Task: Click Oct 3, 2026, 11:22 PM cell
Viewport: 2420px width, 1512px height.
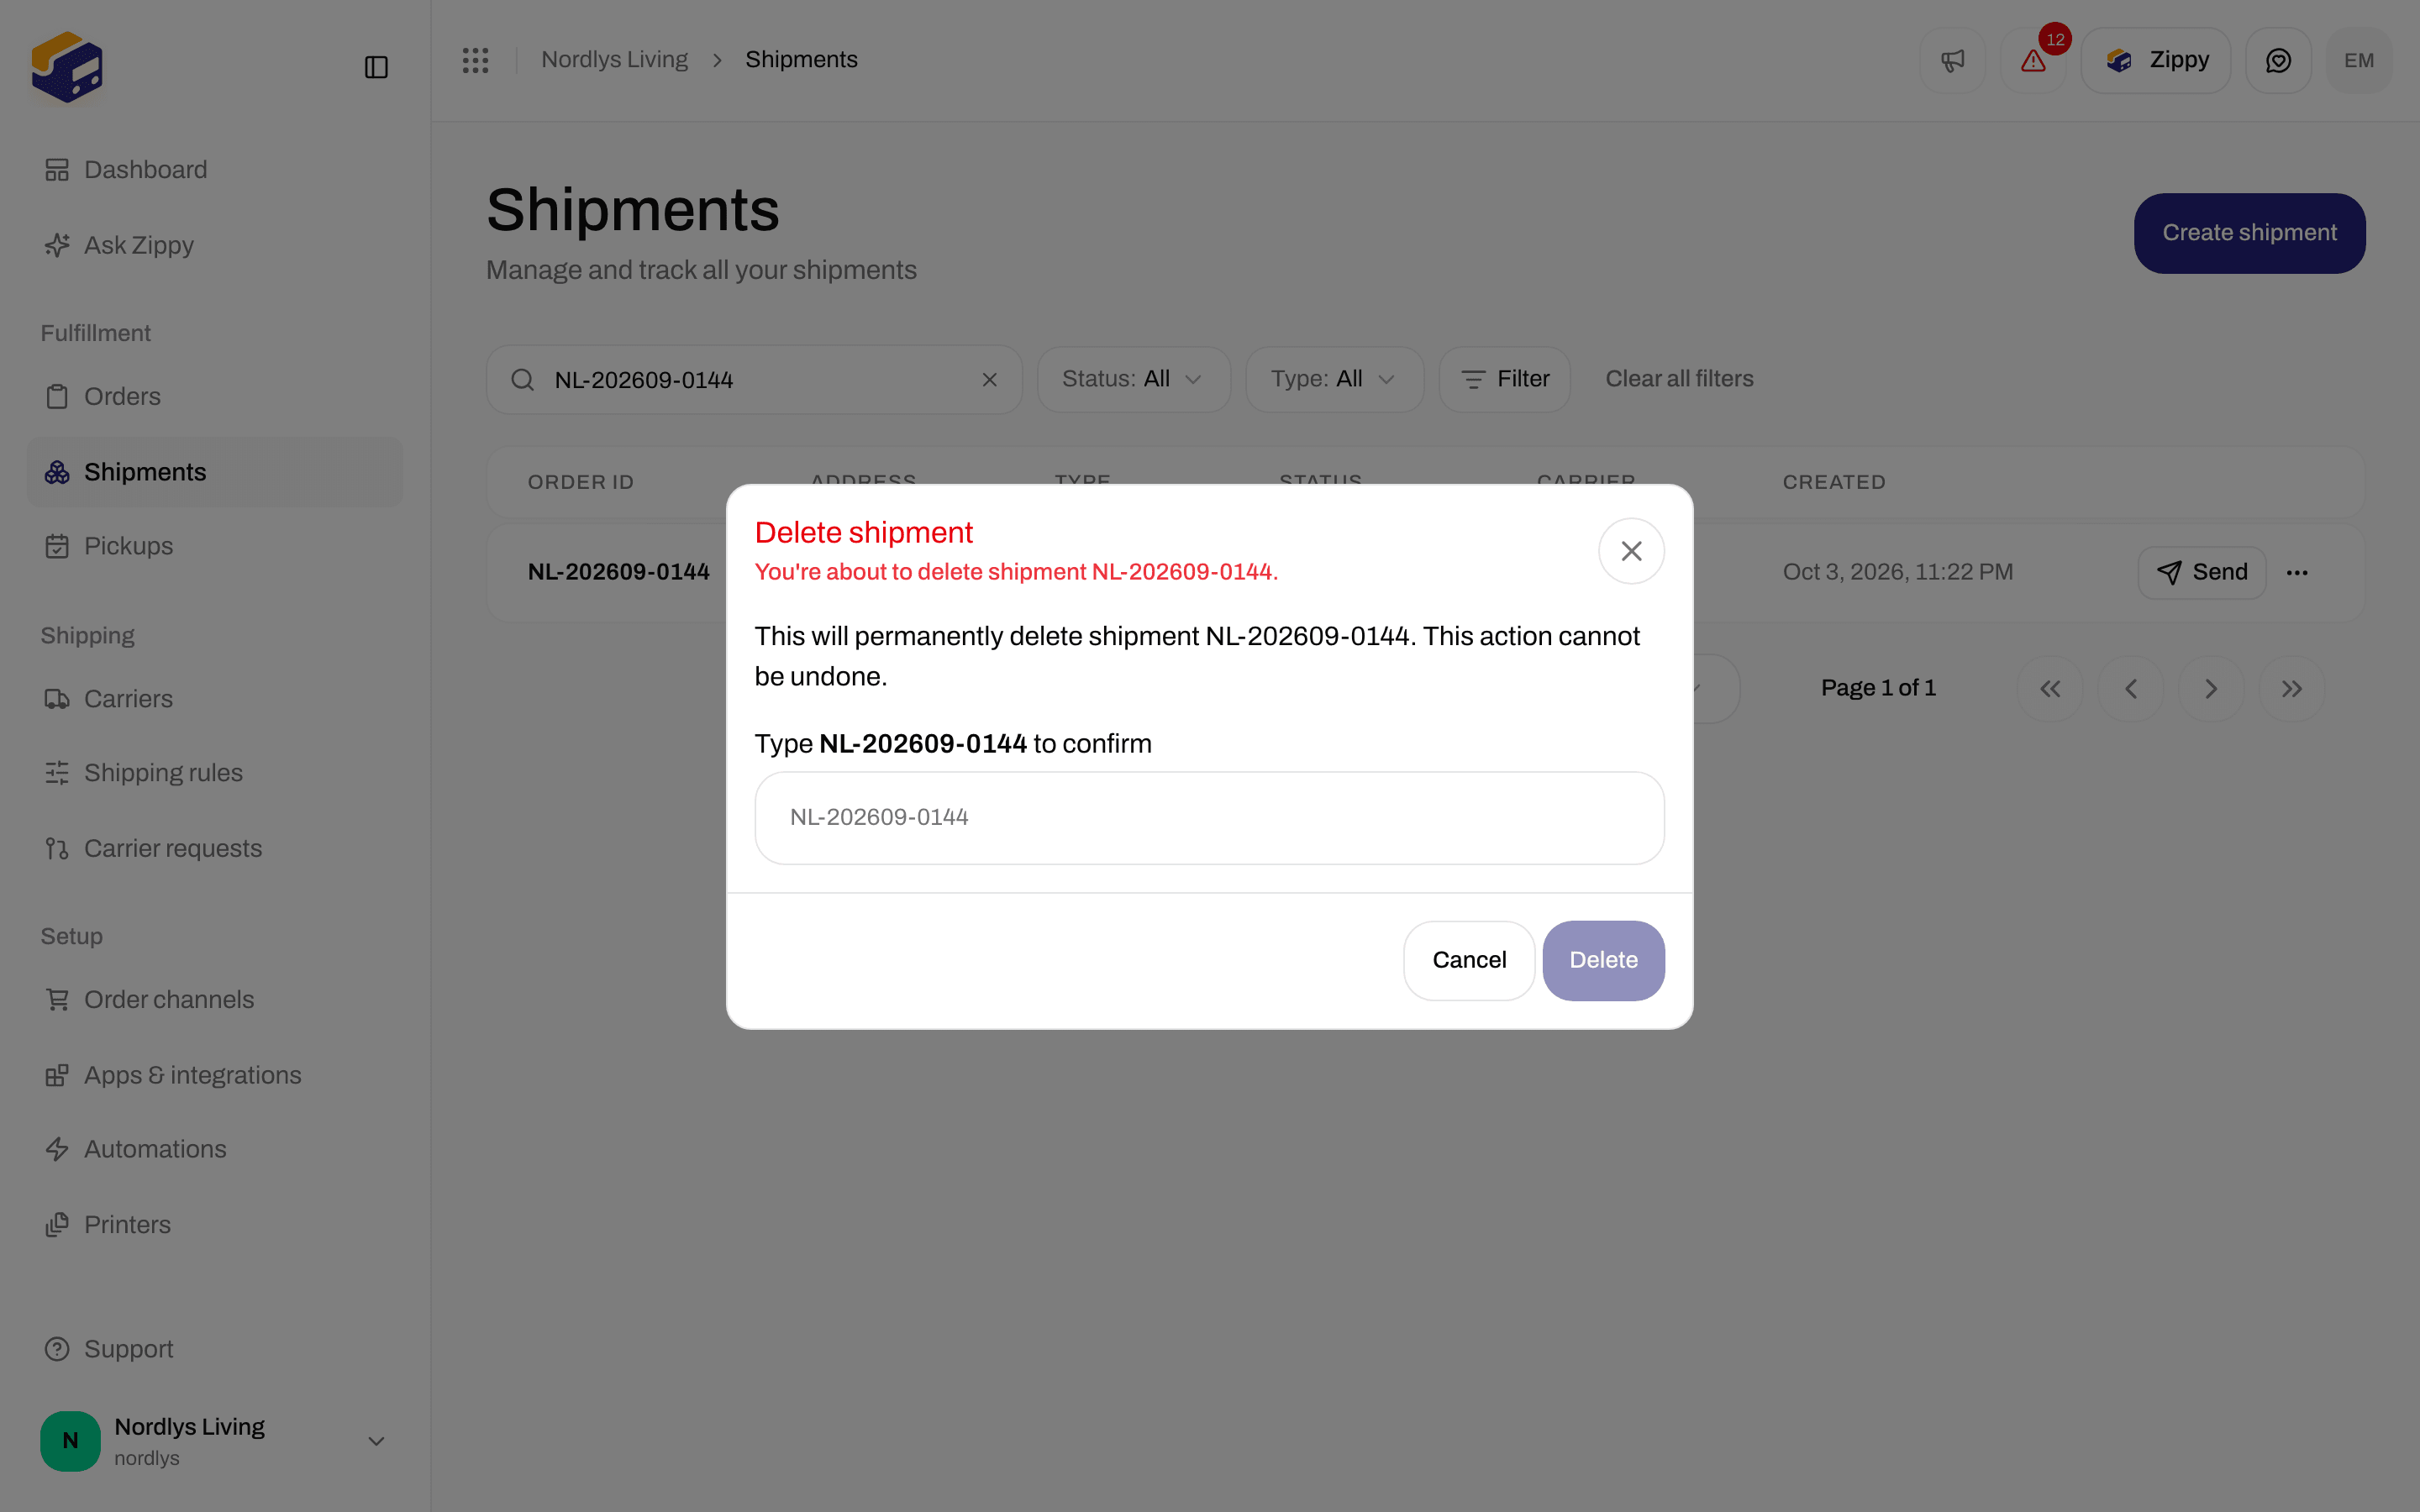Action: coord(1898,572)
